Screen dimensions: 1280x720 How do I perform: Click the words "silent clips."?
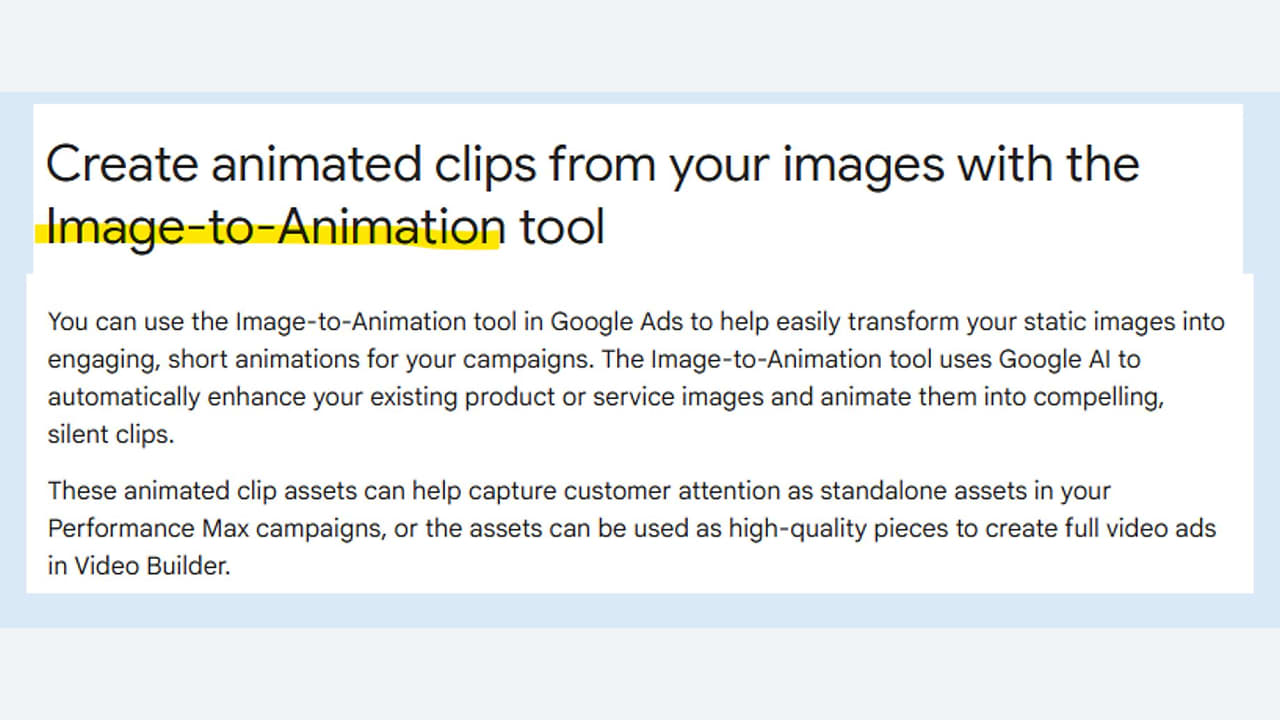click(x=111, y=435)
